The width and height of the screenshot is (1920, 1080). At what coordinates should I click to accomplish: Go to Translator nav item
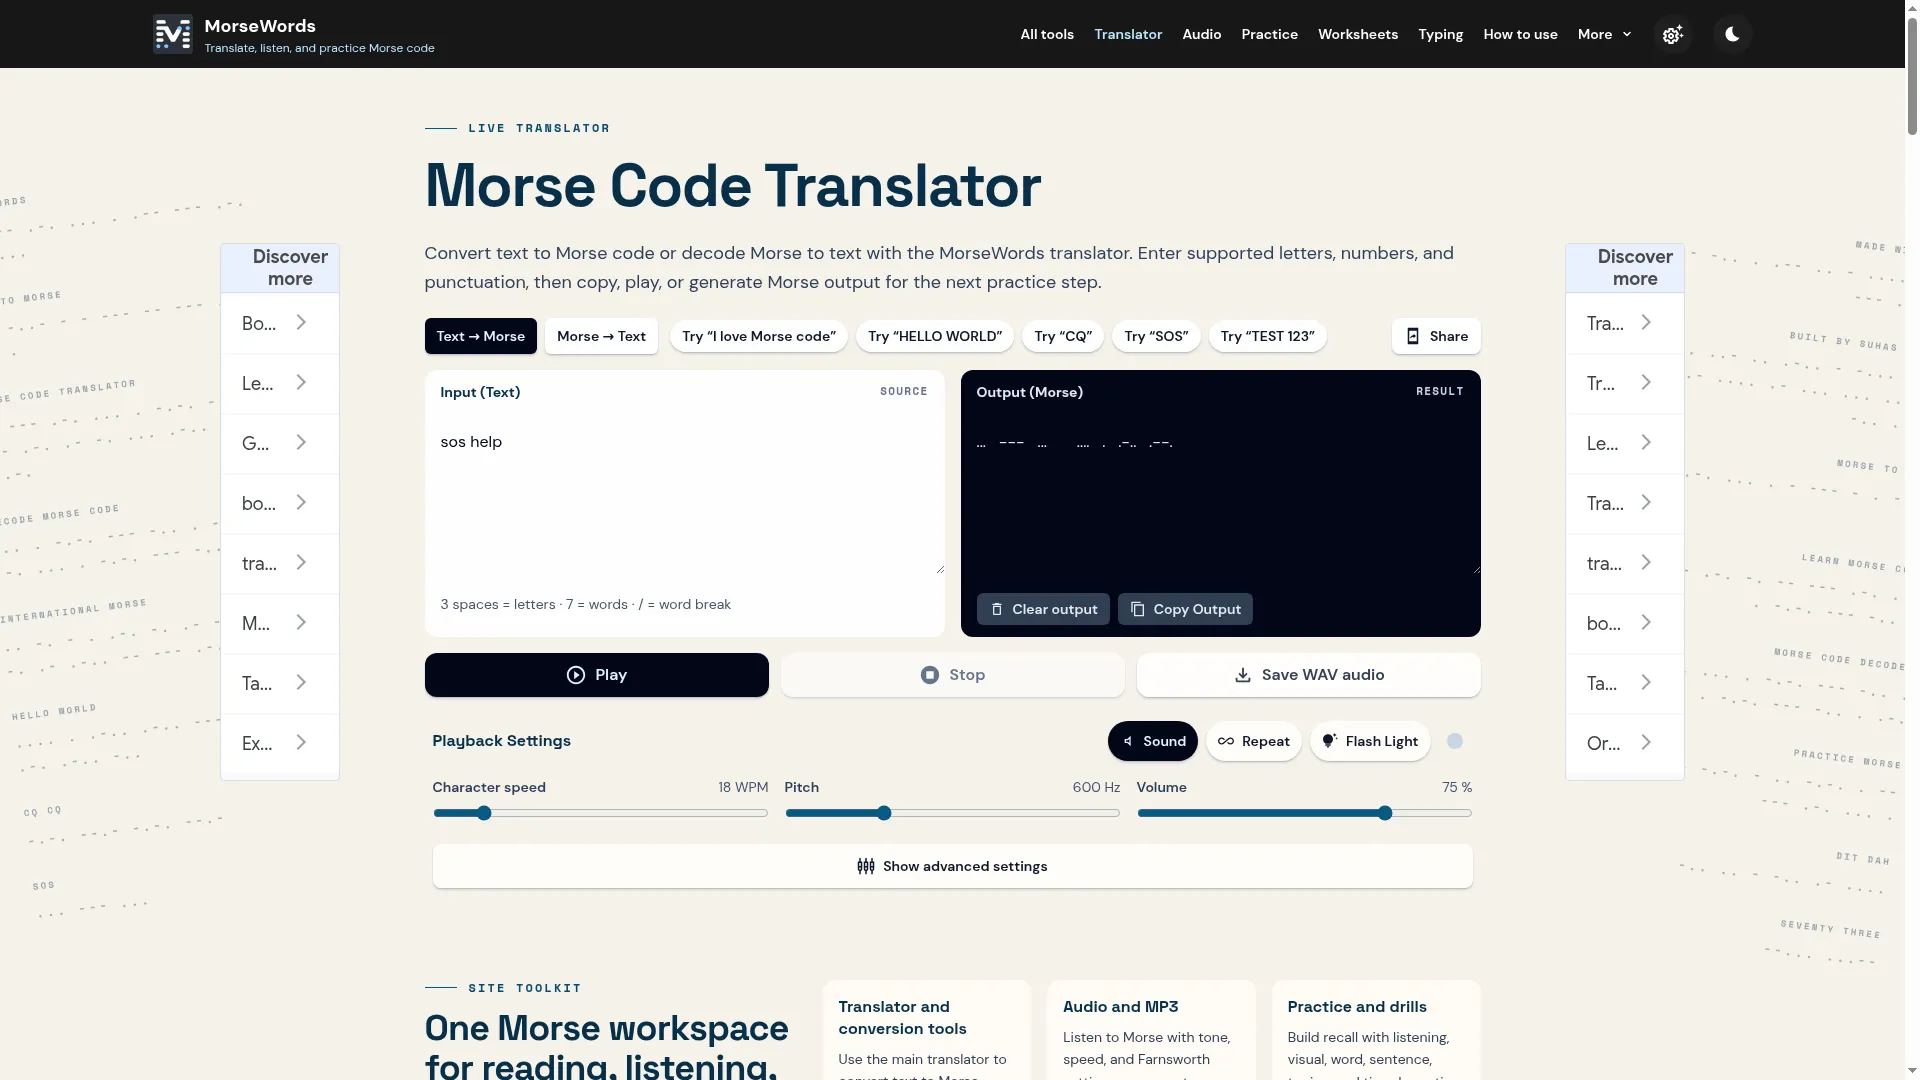[1128, 34]
